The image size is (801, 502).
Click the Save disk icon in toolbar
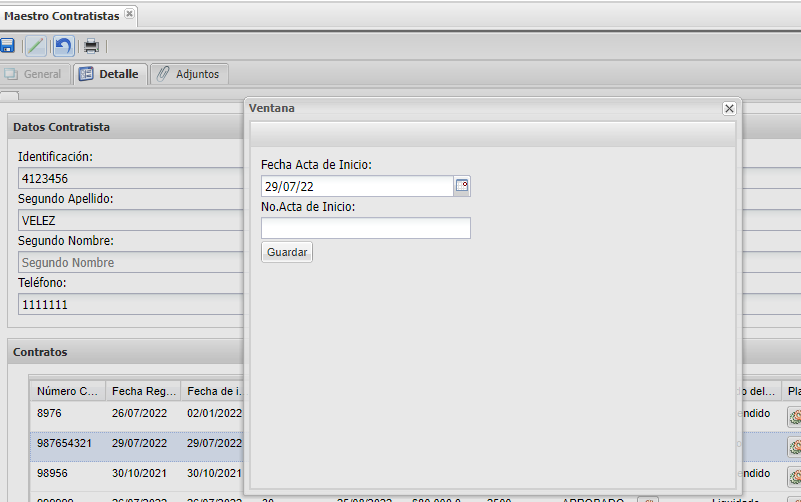7,46
